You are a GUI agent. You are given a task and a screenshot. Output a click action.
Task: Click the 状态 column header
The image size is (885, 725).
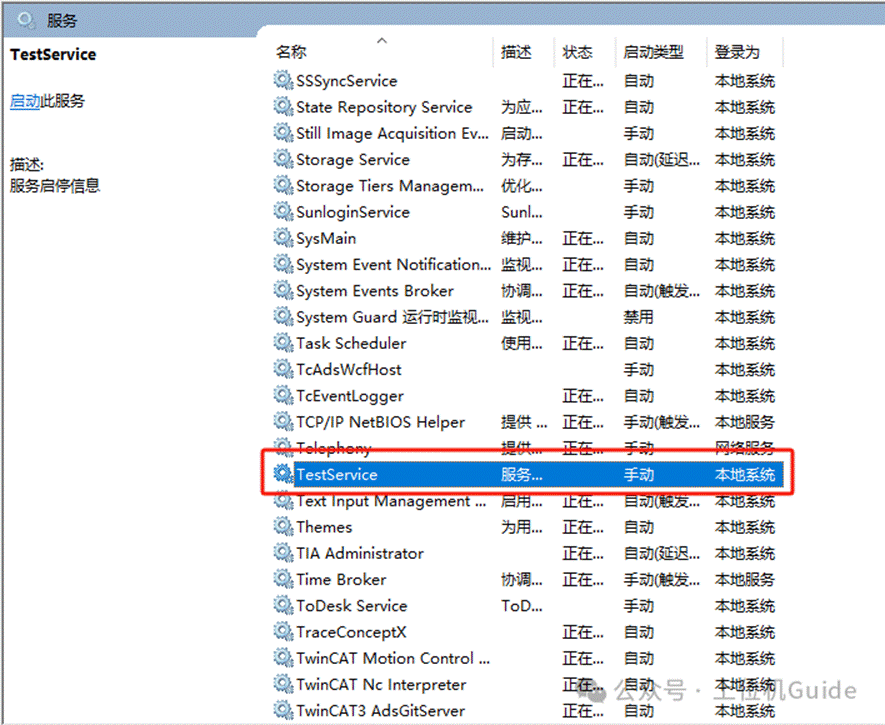[x=577, y=52]
